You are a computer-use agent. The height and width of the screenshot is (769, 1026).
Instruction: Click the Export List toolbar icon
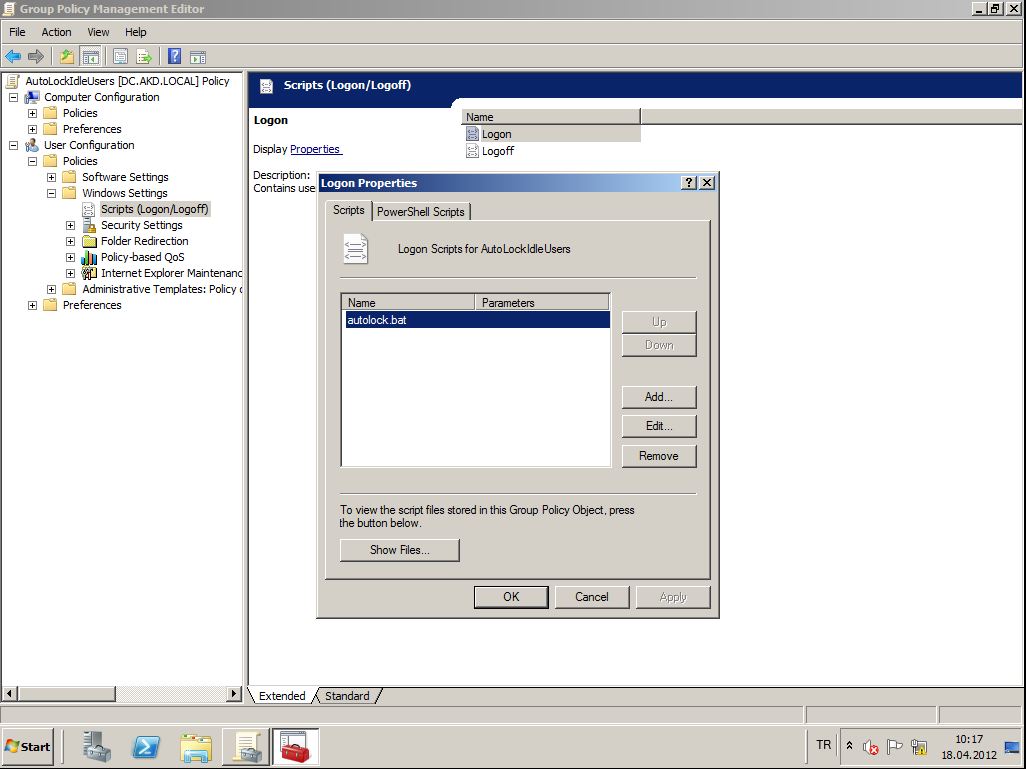pyautogui.click(x=144, y=56)
